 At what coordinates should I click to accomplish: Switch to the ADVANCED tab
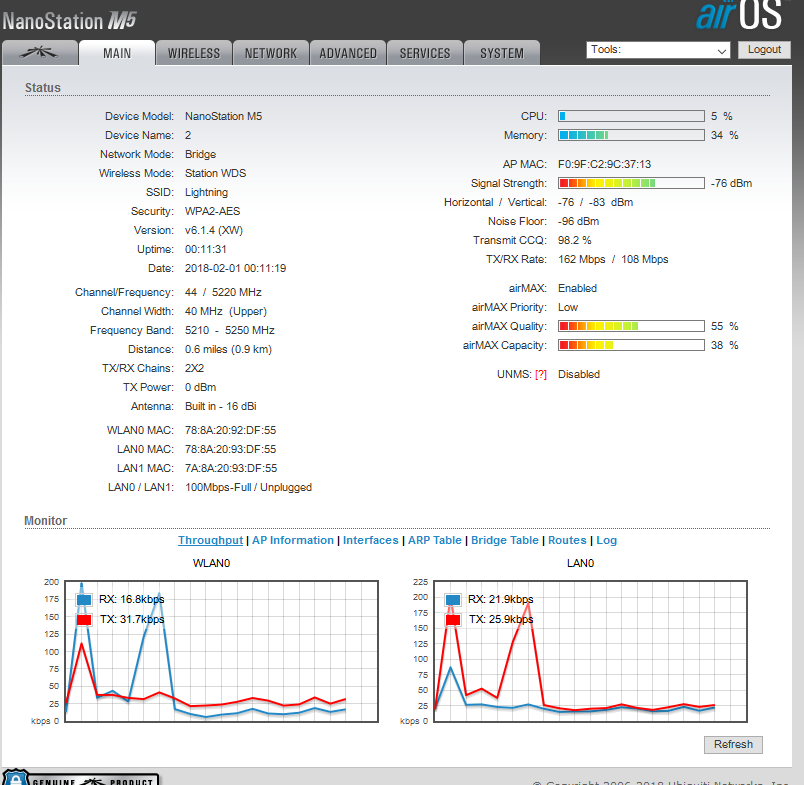click(x=348, y=53)
